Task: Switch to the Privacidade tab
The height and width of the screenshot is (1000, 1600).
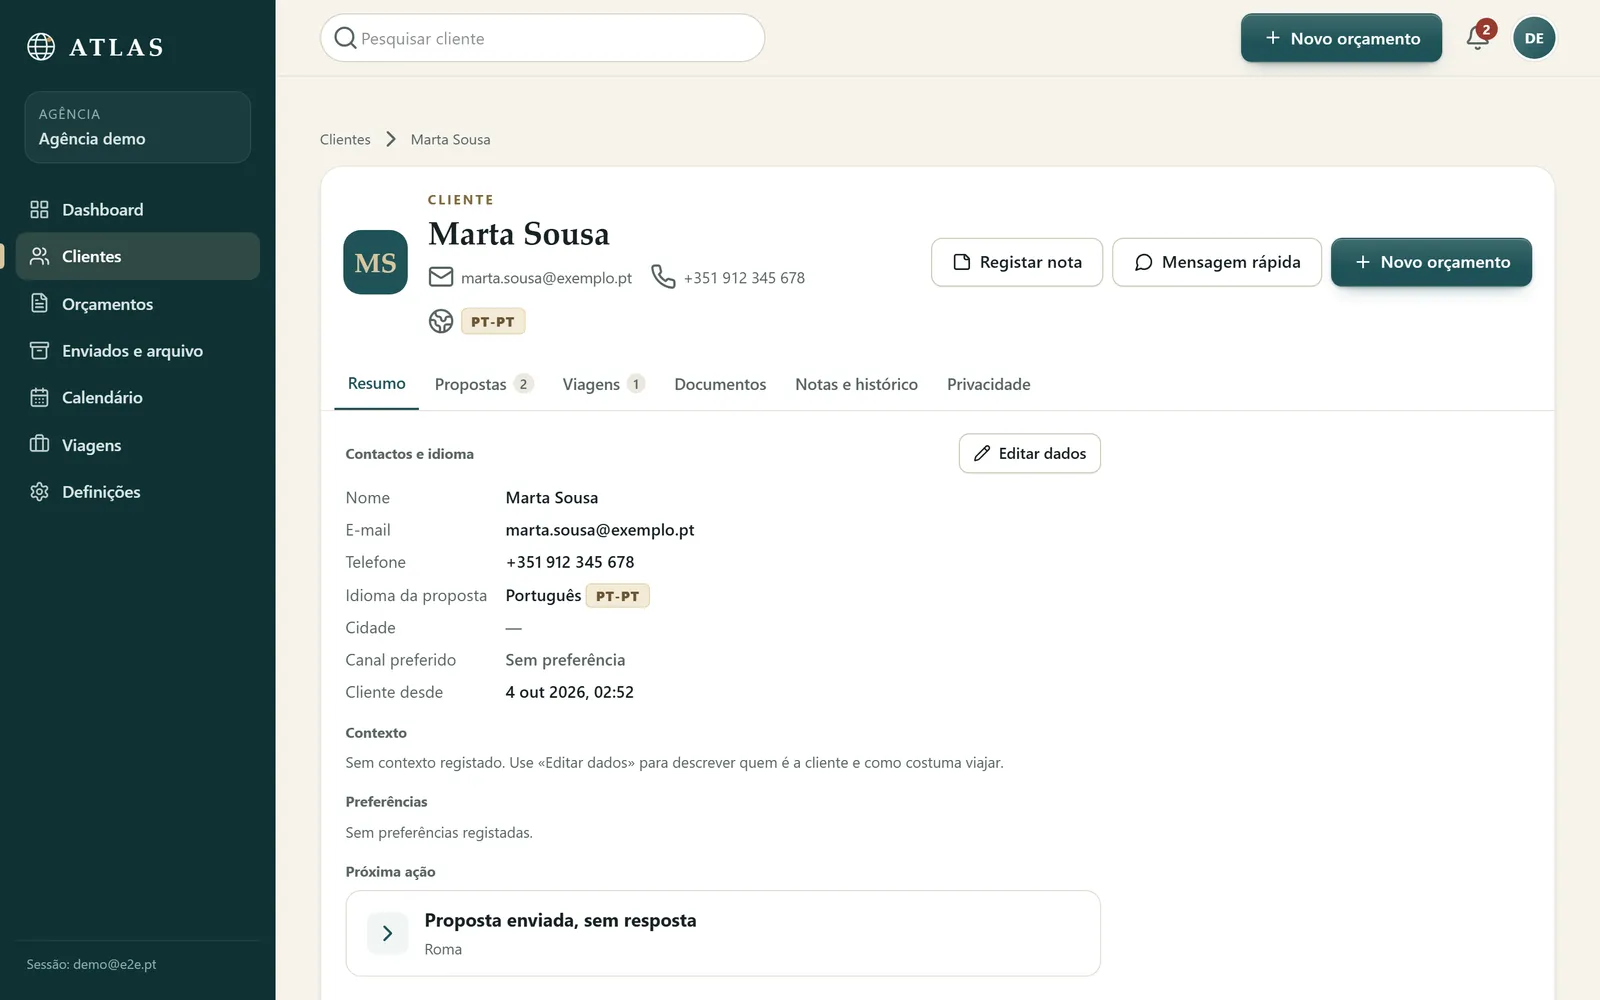Action: (989, 385)
